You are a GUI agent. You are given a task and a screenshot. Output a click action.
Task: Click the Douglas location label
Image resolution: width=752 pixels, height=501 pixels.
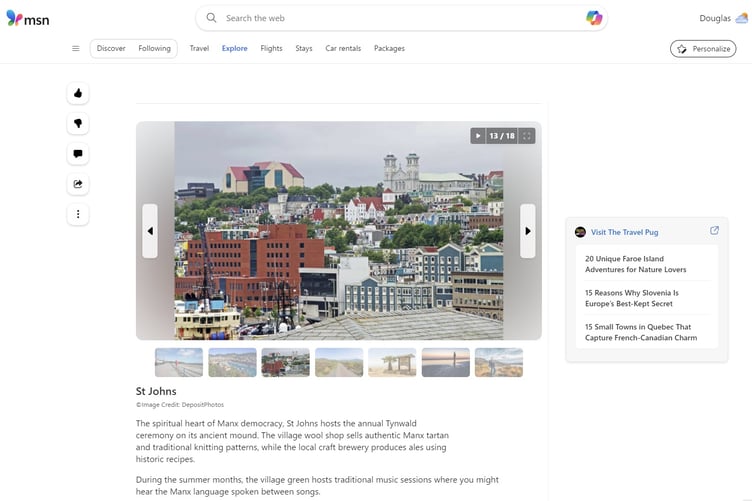pyautogui.click(x=715, y=18)
